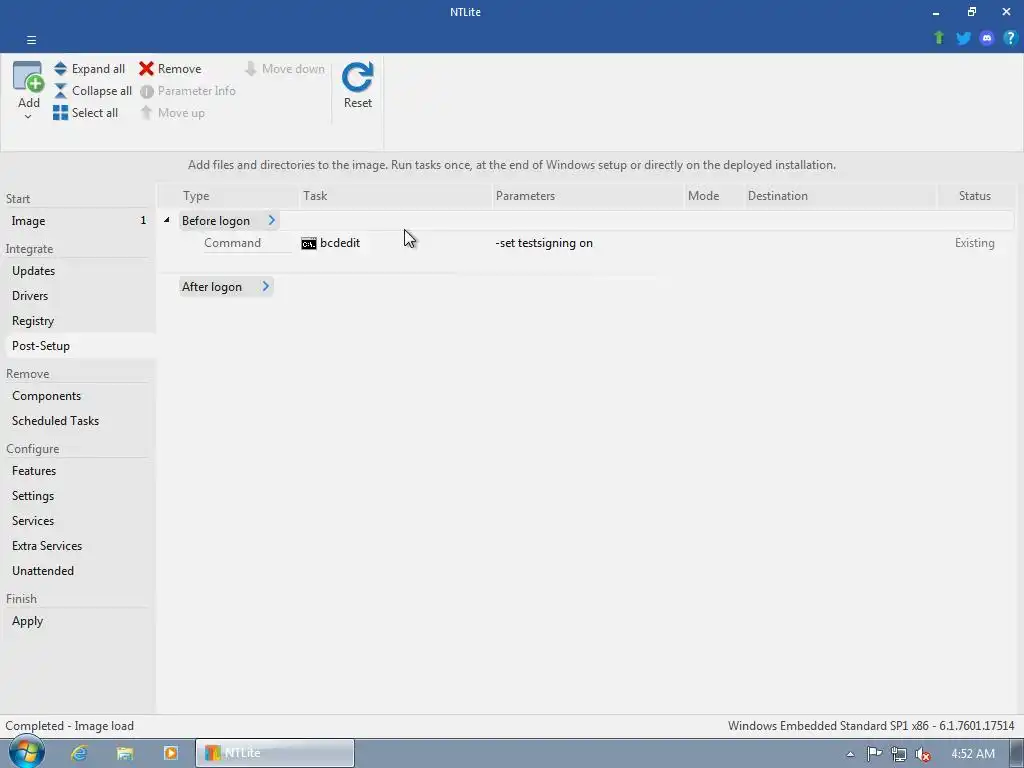1024x768 pixels.
Task: Click the Add icon with green plus
Action: [x=28, y=76]
